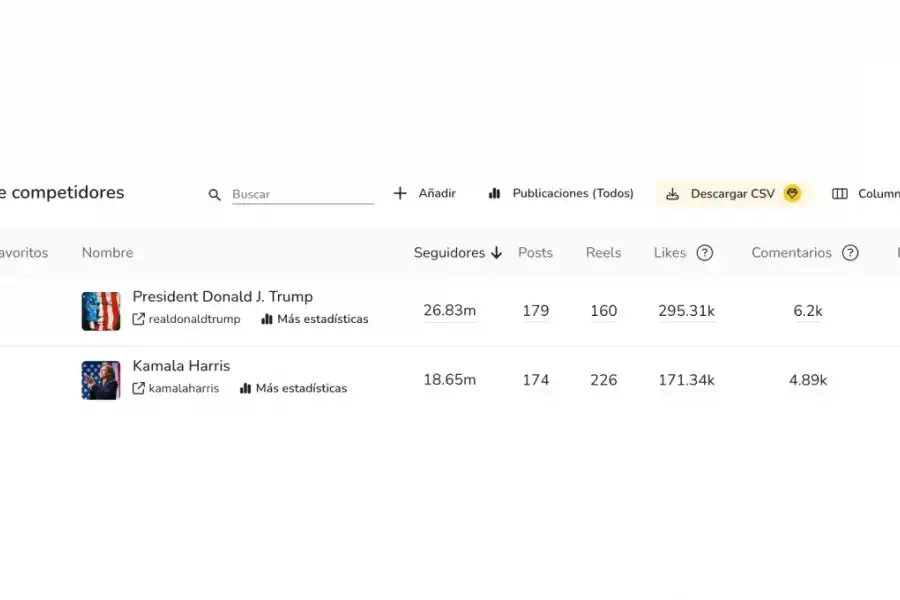Click the external link icon beside kamalaharris
Screen dimensions: 900x600
tap(138, 388)
